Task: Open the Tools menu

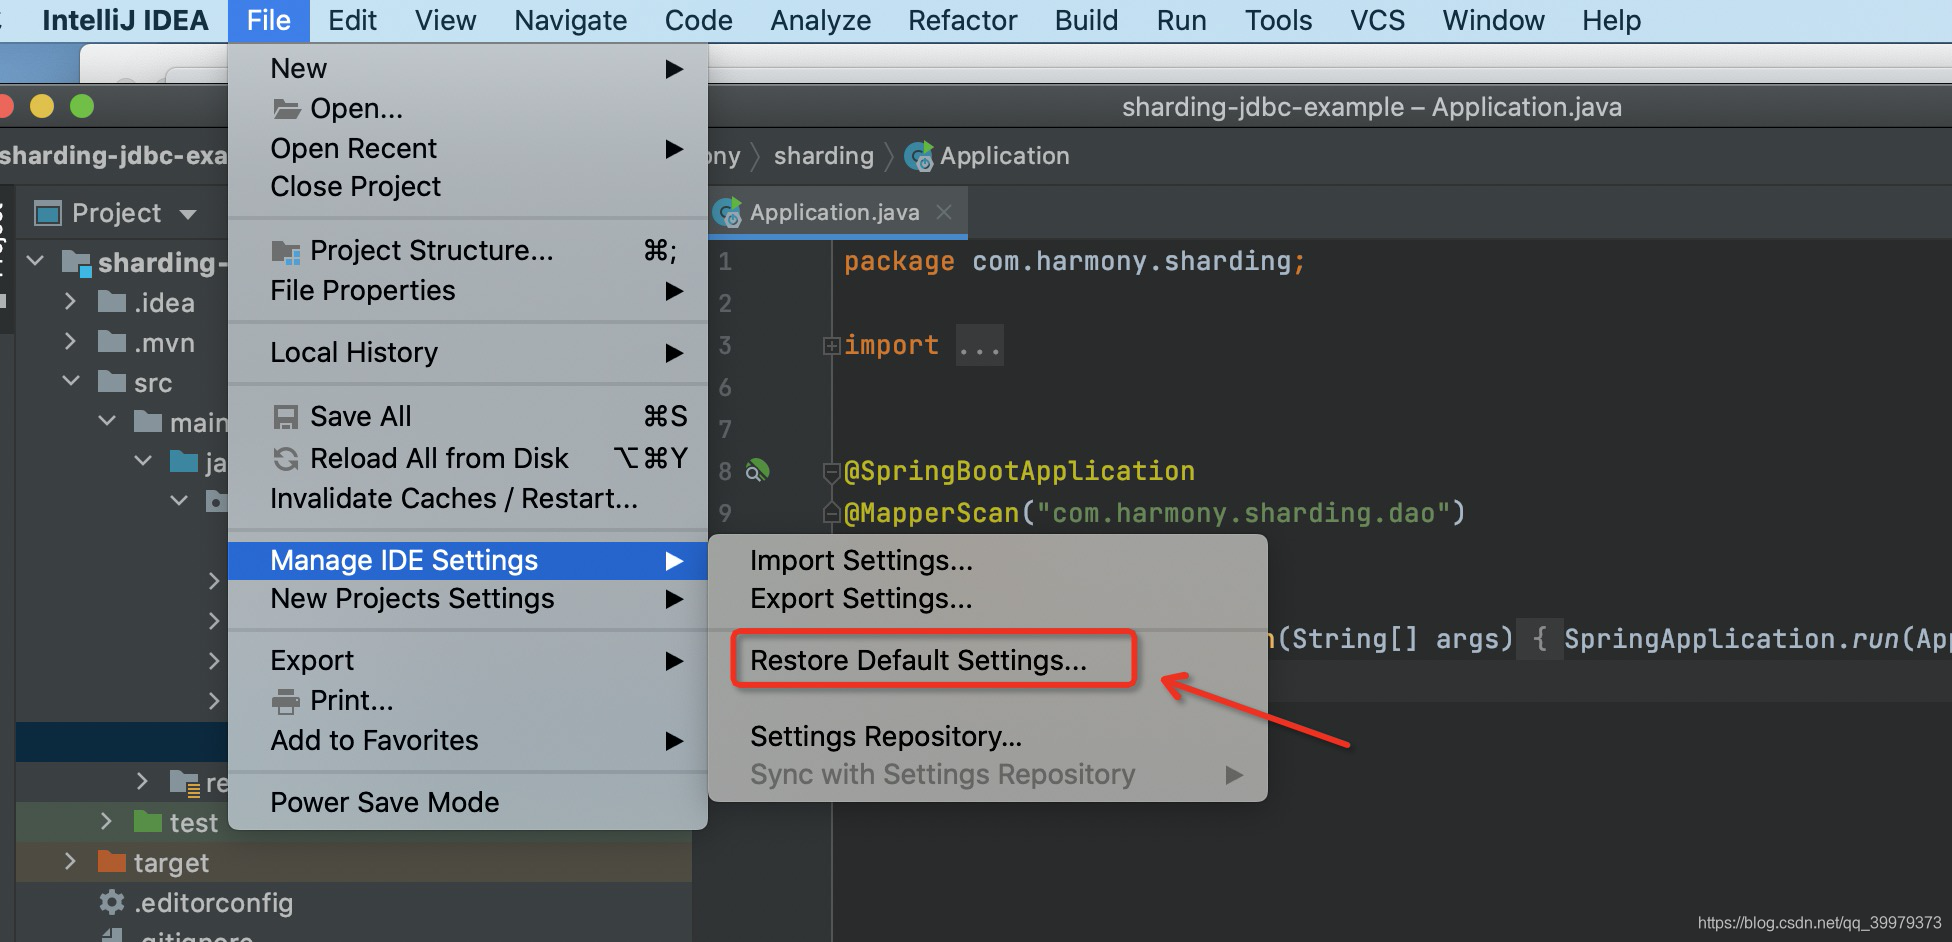Action: point(1279,20)
